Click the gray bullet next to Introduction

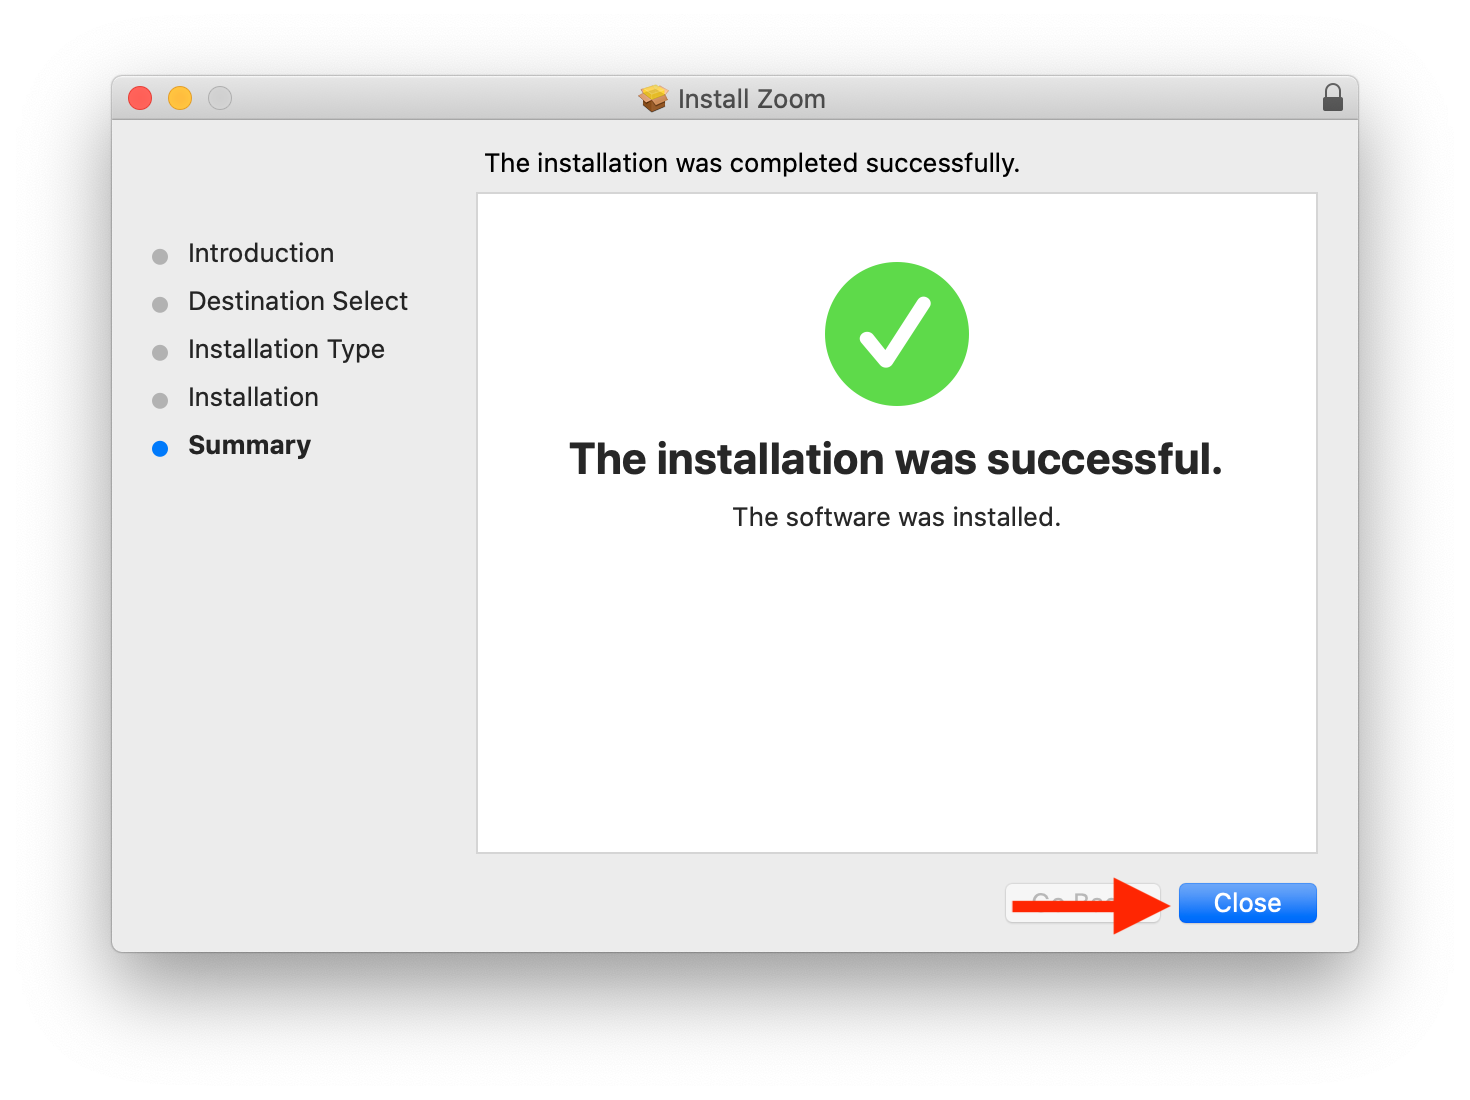[x=160, y=257]
